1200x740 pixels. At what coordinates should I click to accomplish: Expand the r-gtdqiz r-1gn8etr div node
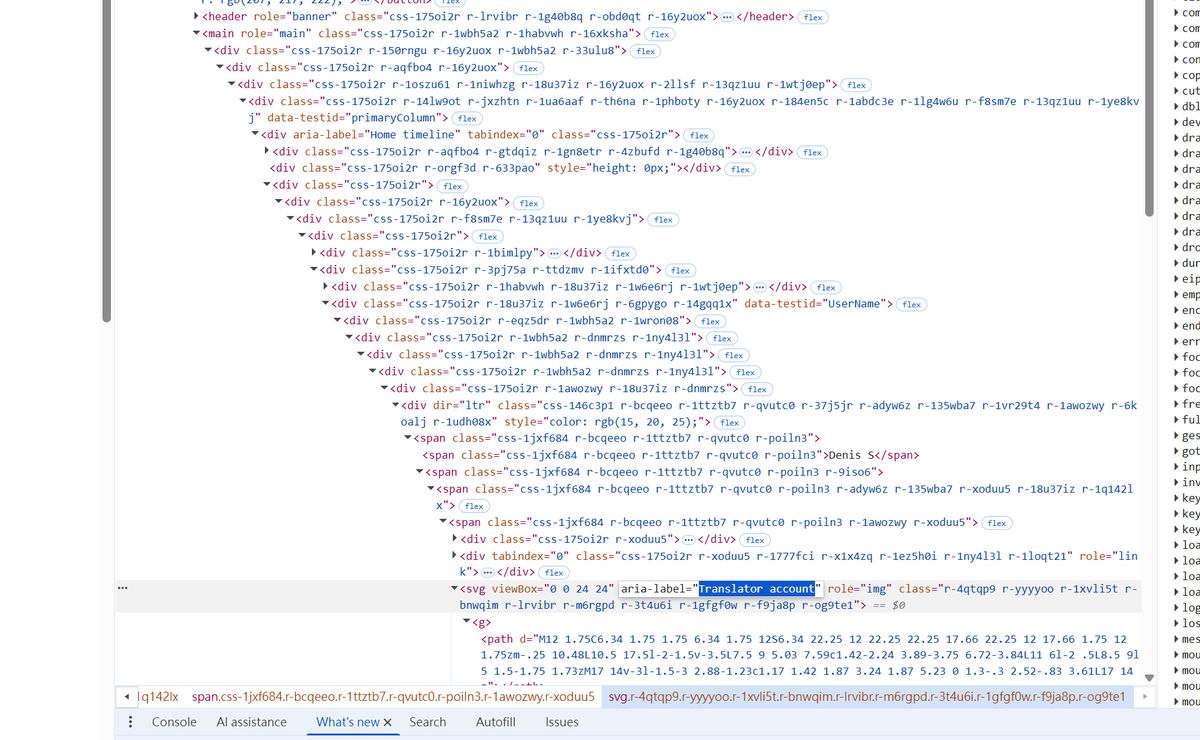point(266,151)
